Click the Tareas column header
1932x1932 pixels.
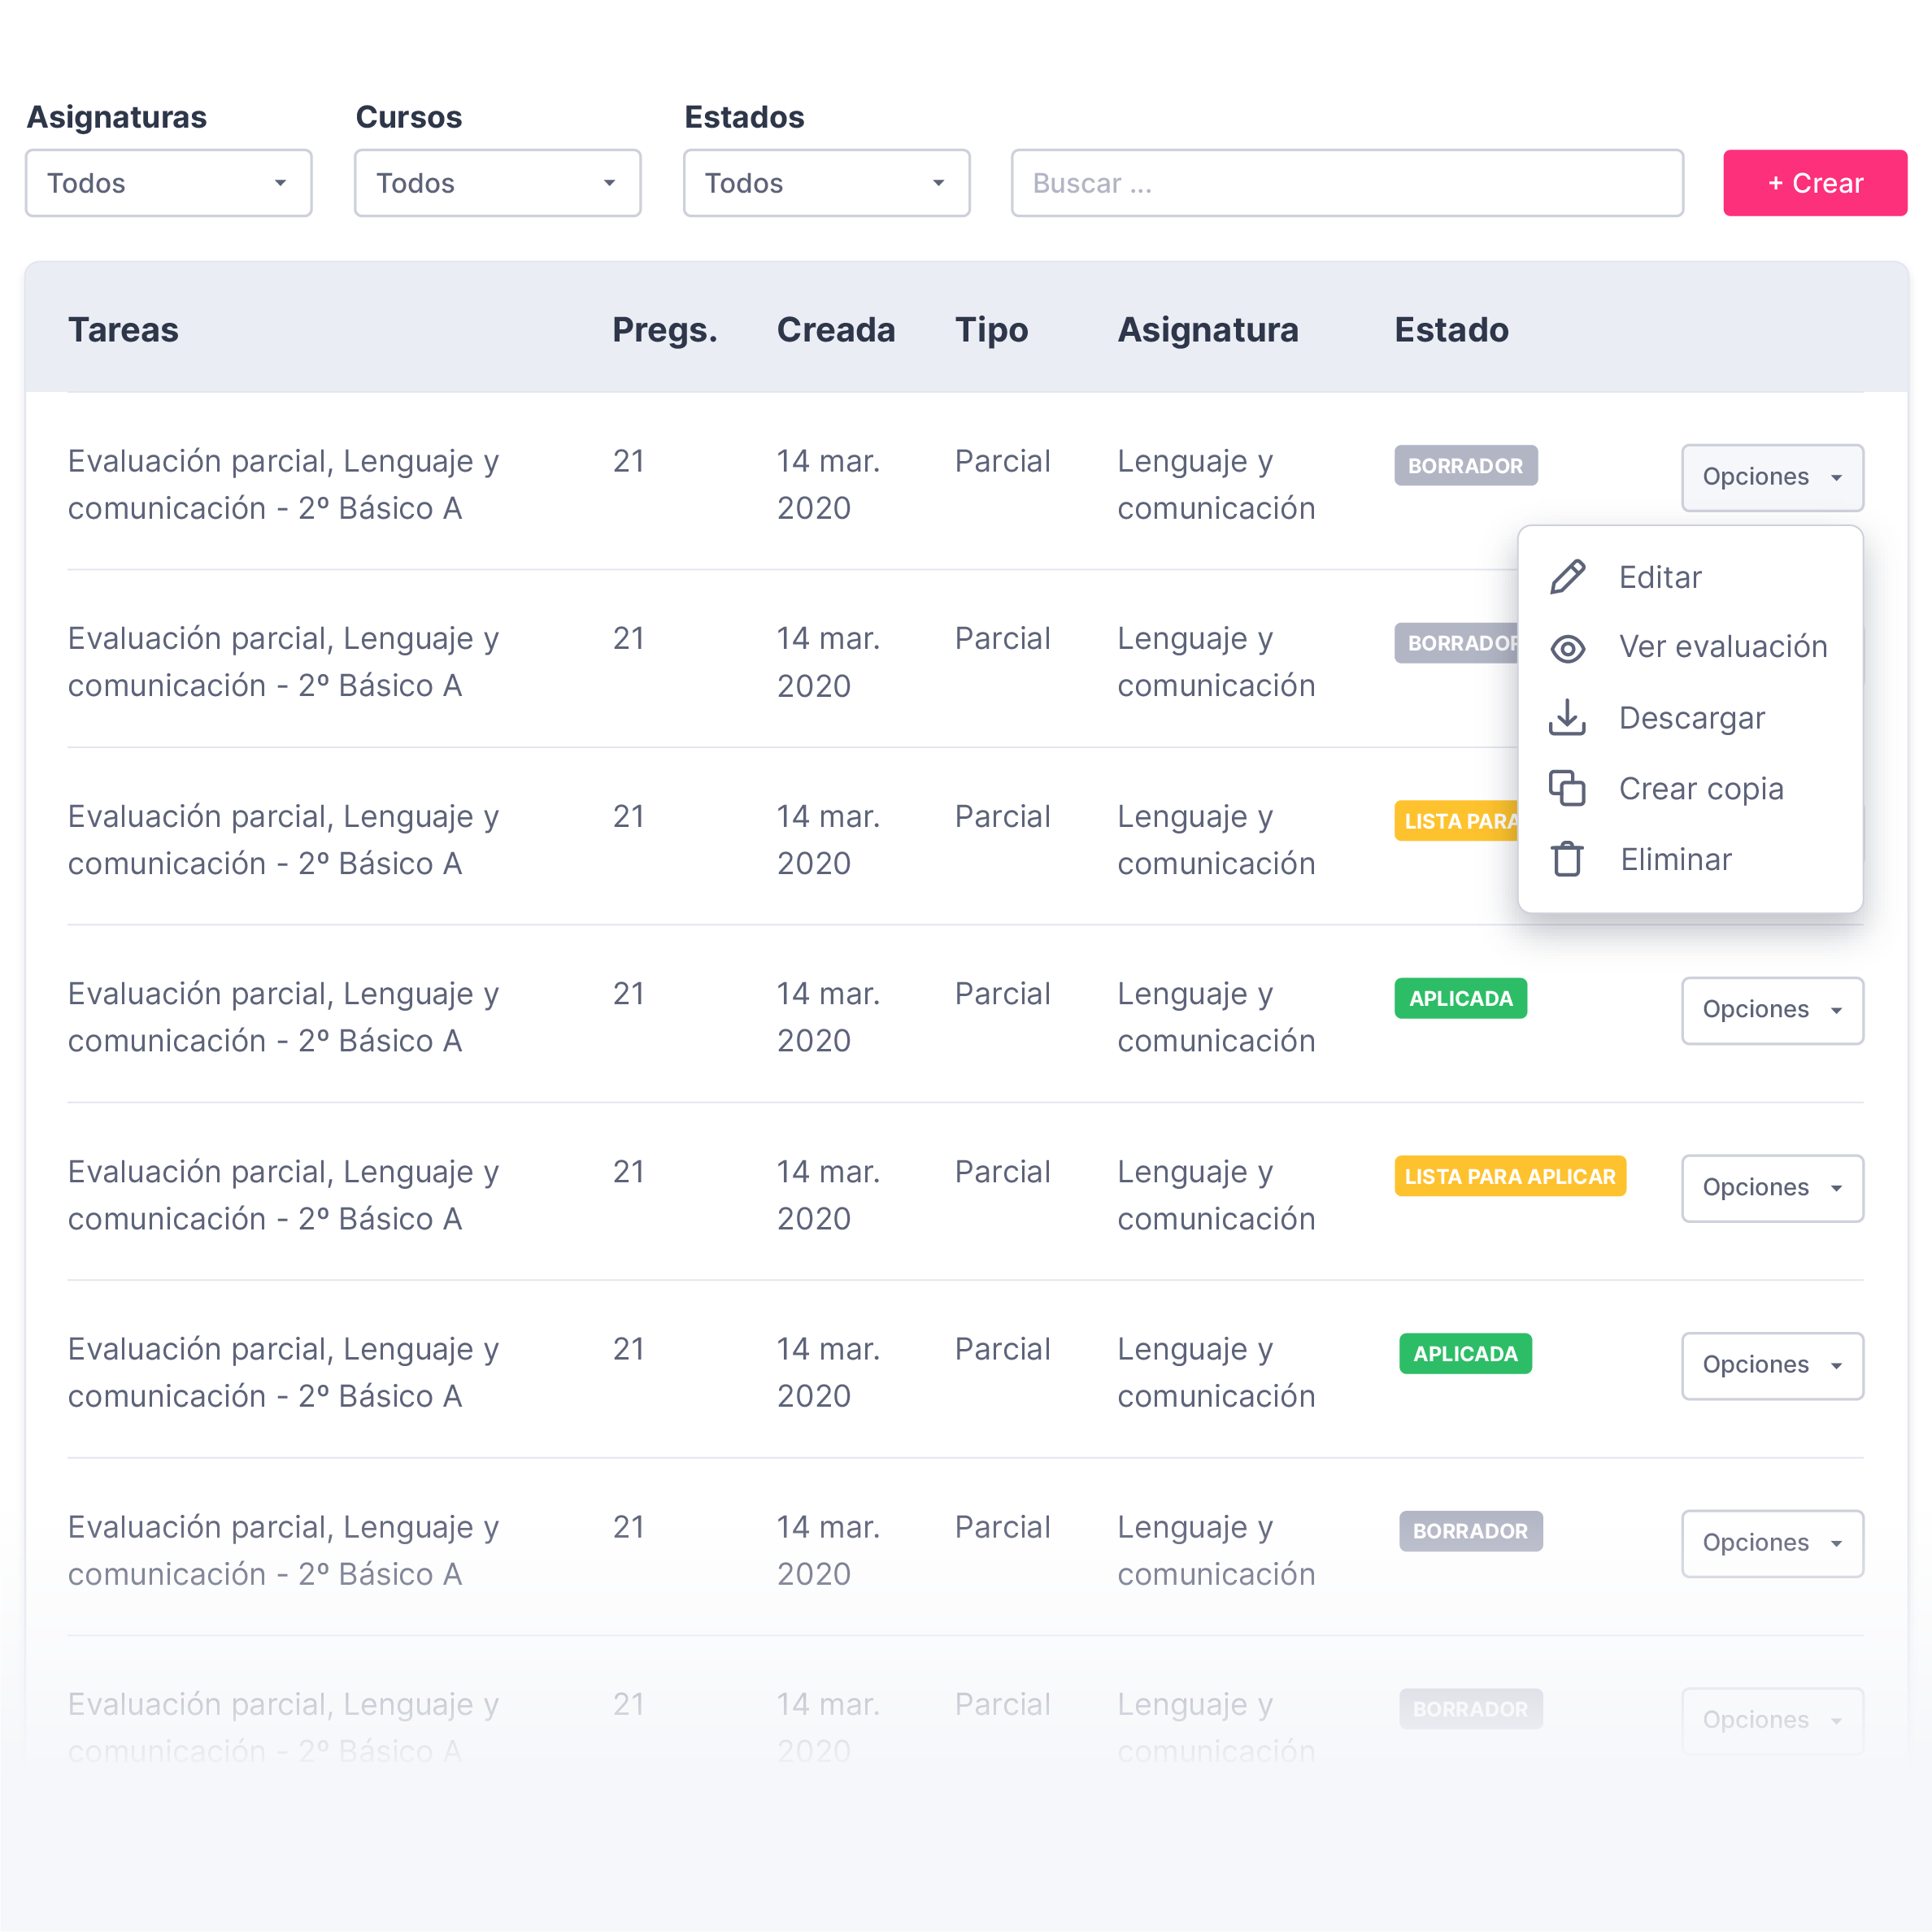pyautogui.click(x=123, y=329)
